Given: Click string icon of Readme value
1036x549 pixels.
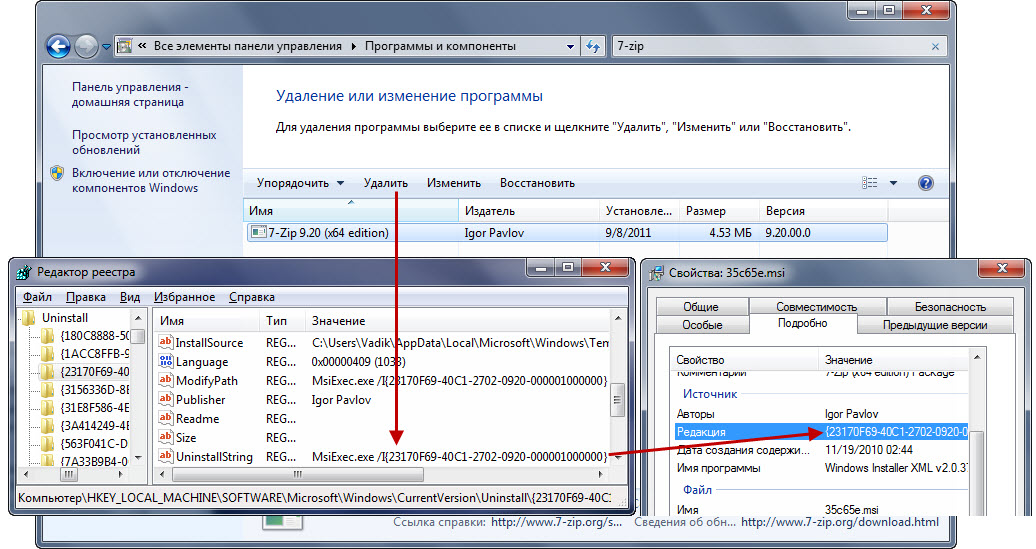Looking at the screenshot, I should [166, 418].
